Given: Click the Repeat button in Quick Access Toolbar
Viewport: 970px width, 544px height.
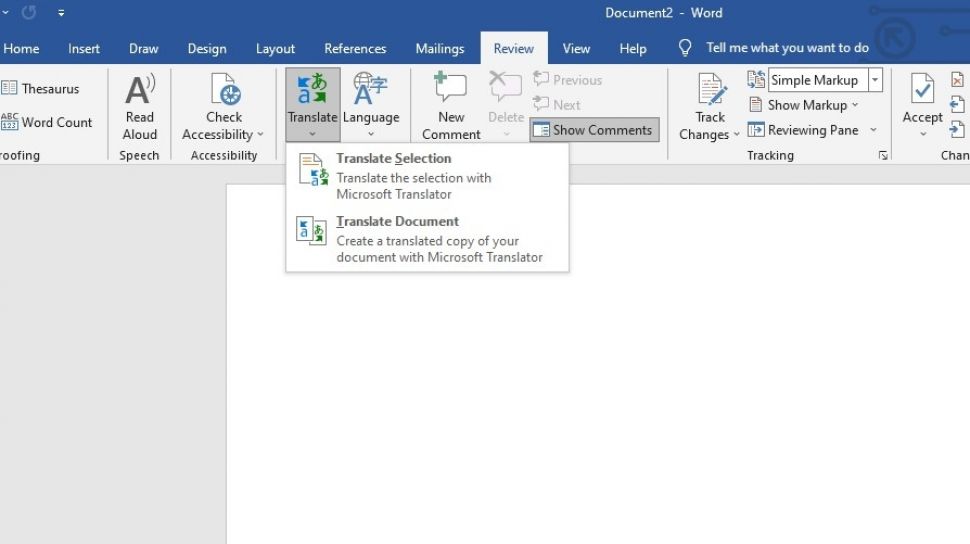Looking at the screenshot, I should click(x=28, y=12).
